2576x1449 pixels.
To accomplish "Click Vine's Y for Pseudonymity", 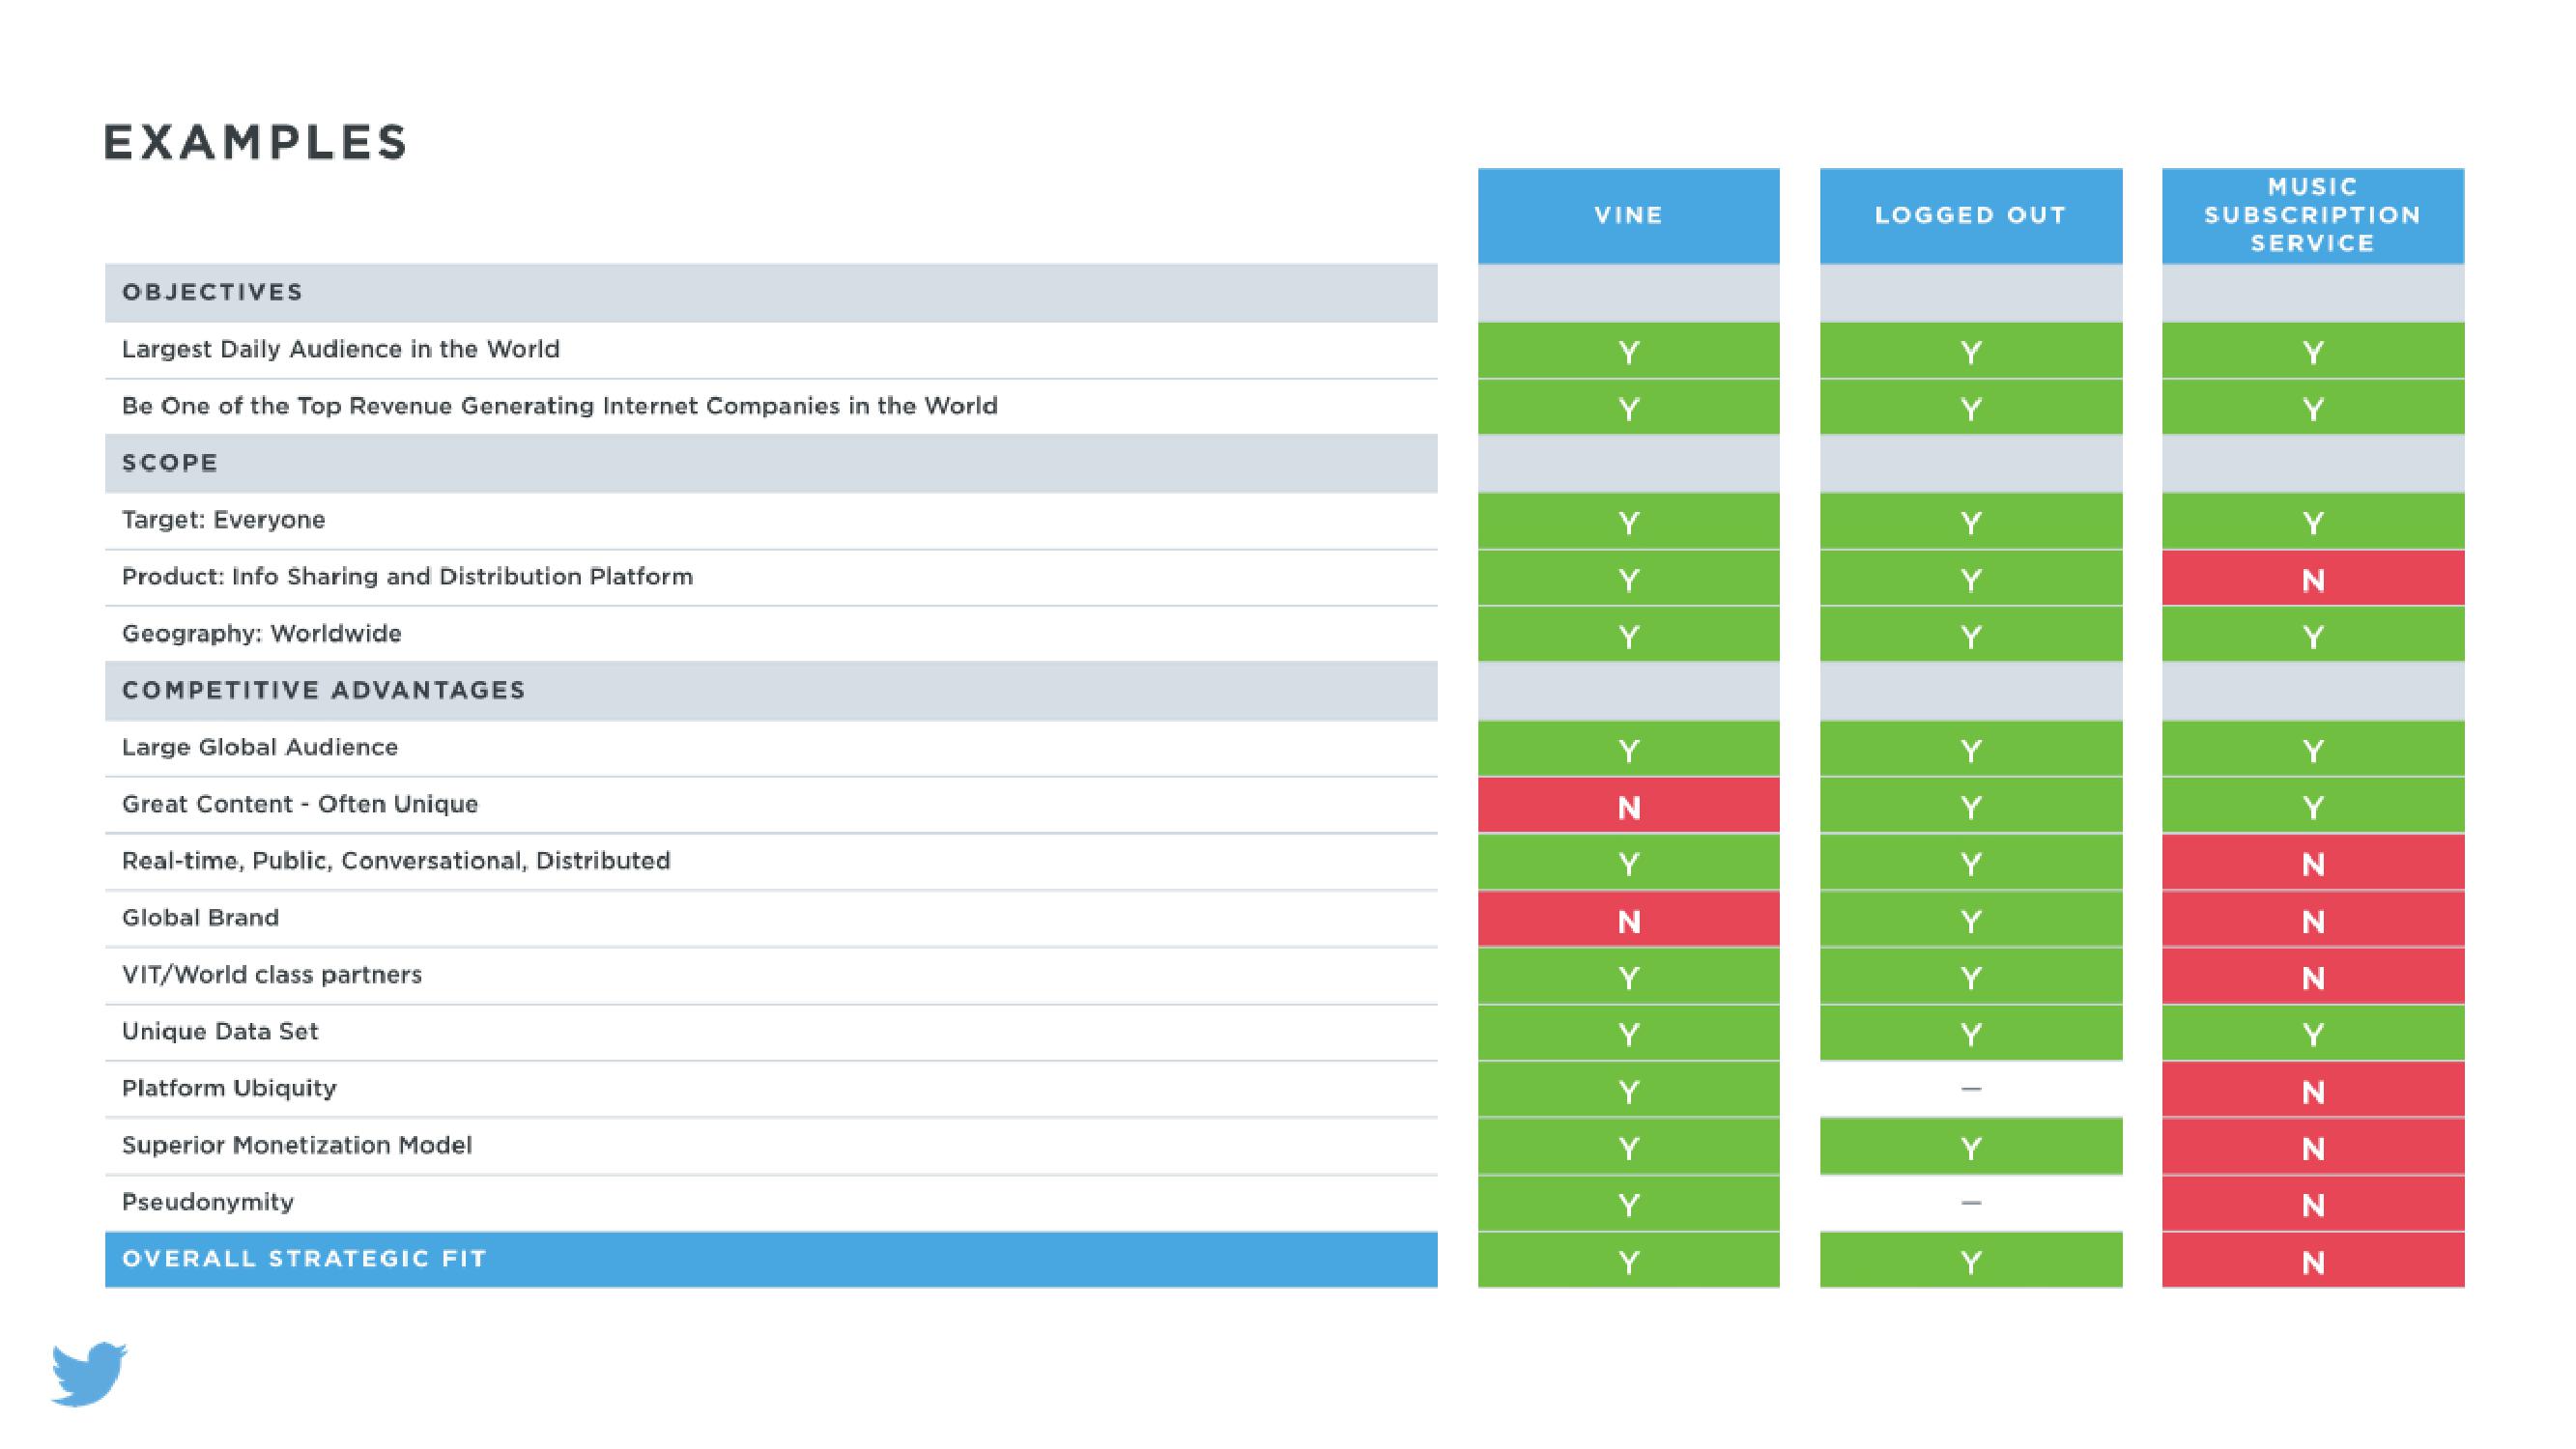I will tap(1628, 1204).
